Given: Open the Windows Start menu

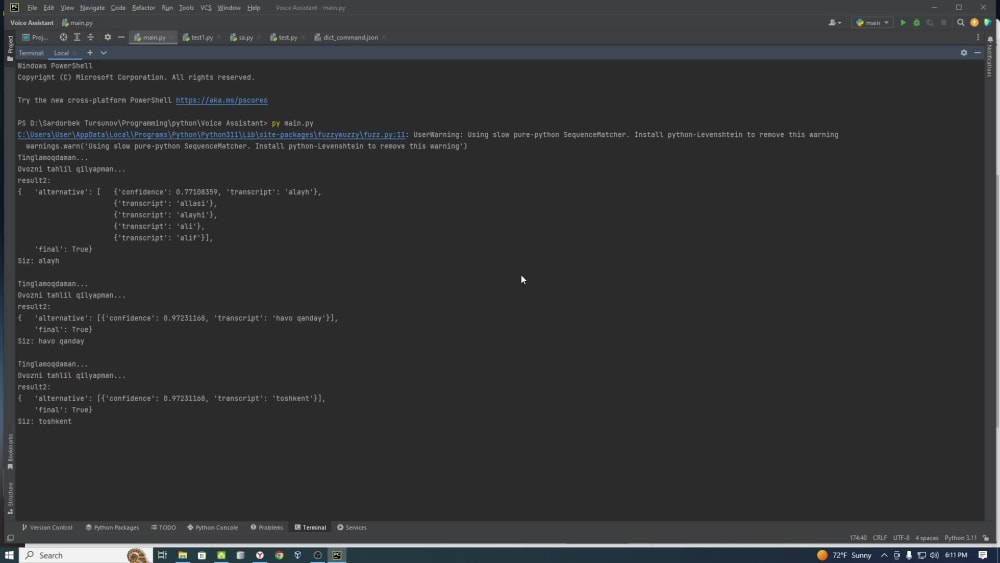Looking at the screenshot, I should click(x=9, y=555).
